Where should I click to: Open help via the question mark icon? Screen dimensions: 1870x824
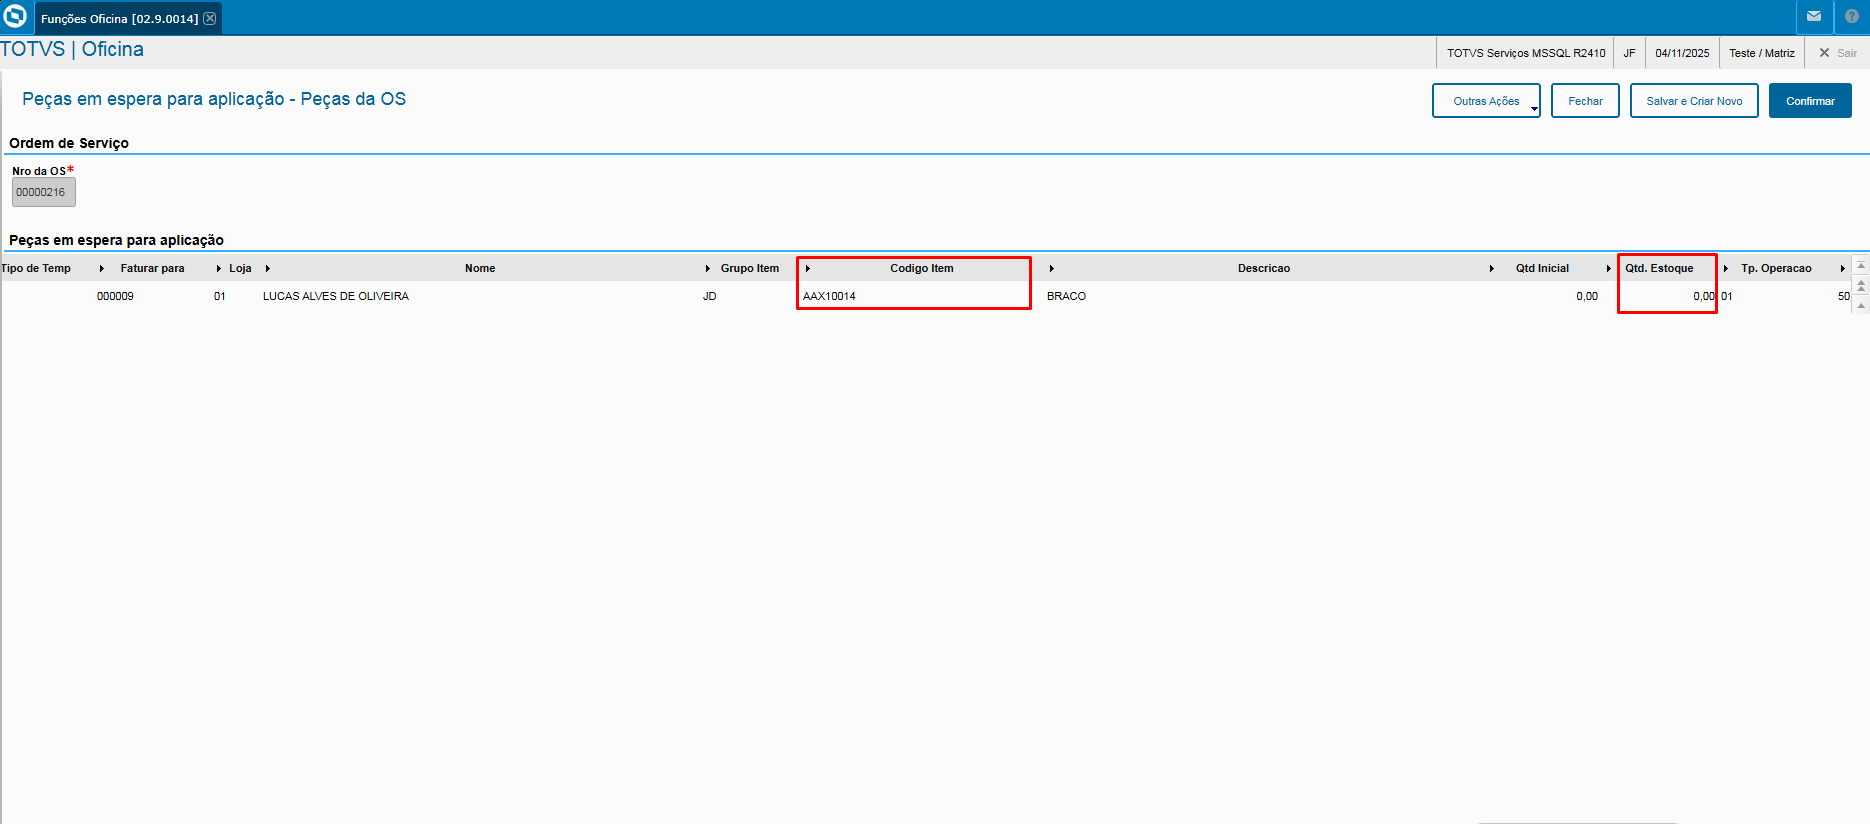[1852, 16]
